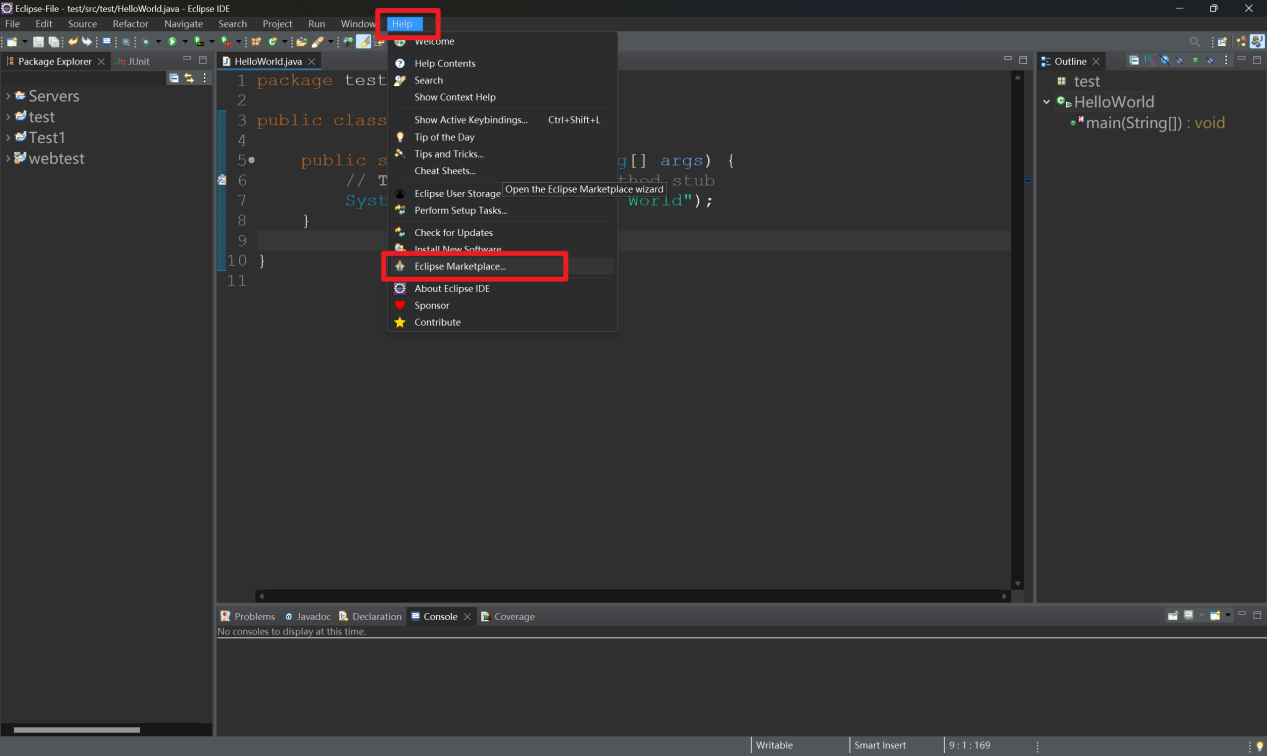This screenshot has height=756, width=1267.
Task: Maximize the Outline view
Action: (x=1257, y=61)
